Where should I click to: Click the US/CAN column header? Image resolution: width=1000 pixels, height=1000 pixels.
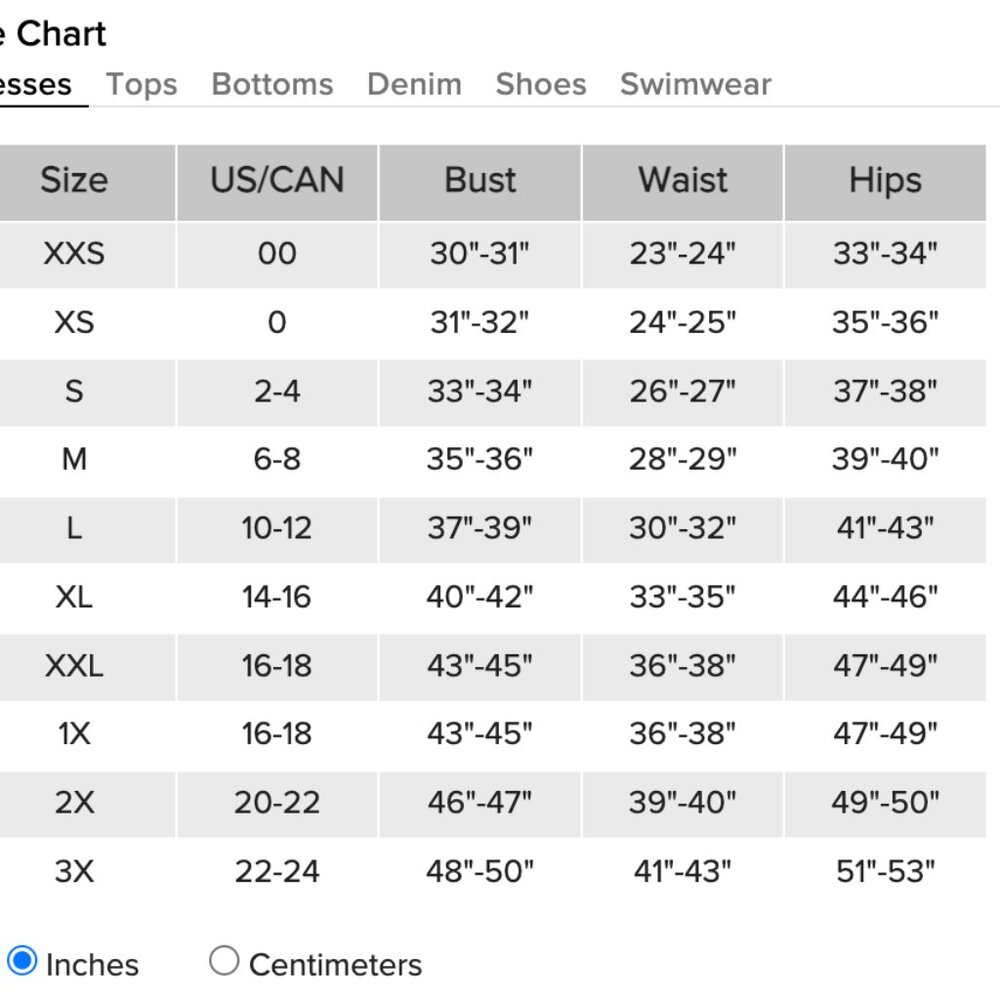tap(277, 181)
